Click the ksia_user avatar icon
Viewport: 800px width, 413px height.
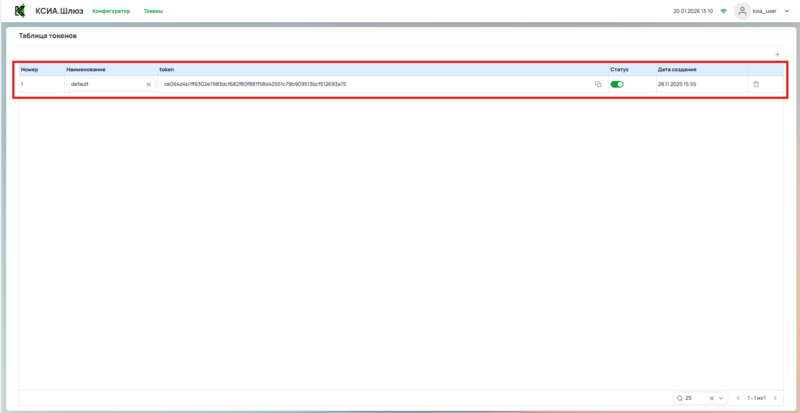coord(742,11)
